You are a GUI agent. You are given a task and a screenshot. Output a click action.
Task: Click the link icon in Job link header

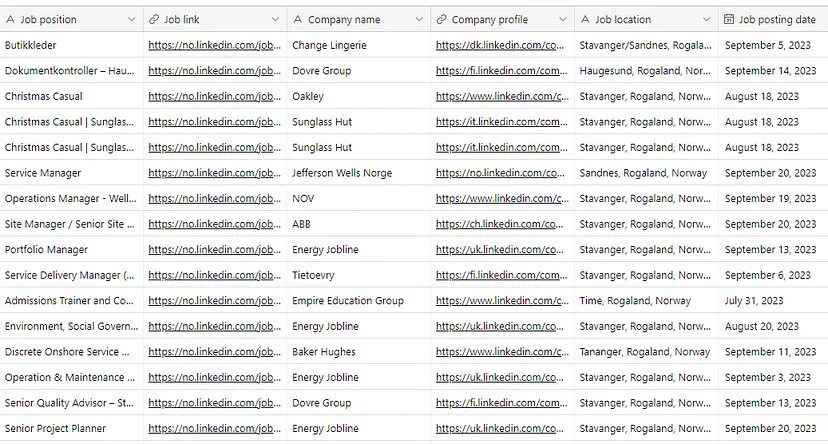click(153, 19)
